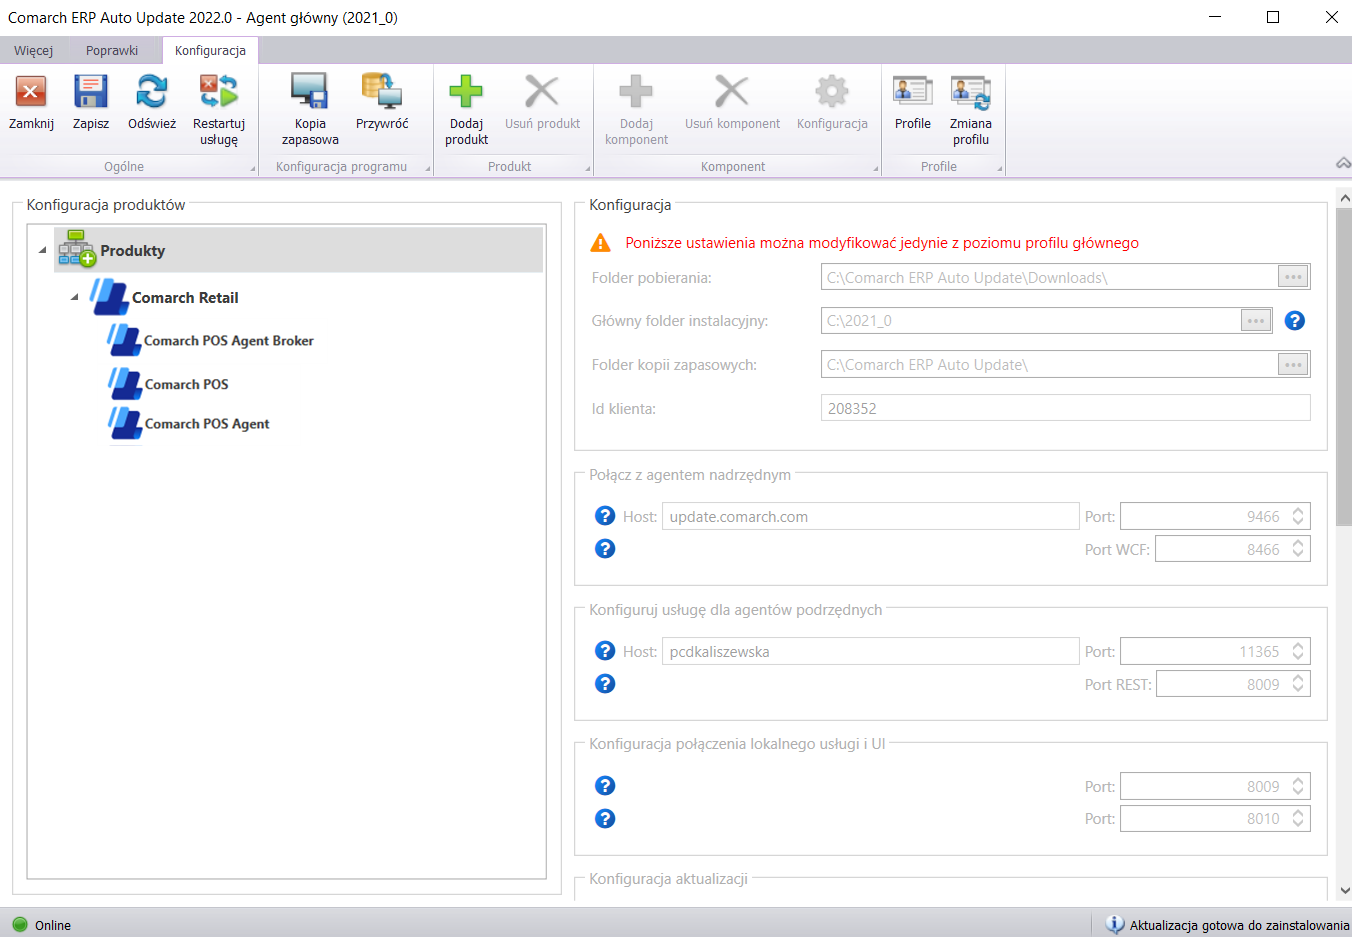Open the Profile ribbon icon
The width and height of the screenshot is (1352, 937).
[x=913, y=92]
